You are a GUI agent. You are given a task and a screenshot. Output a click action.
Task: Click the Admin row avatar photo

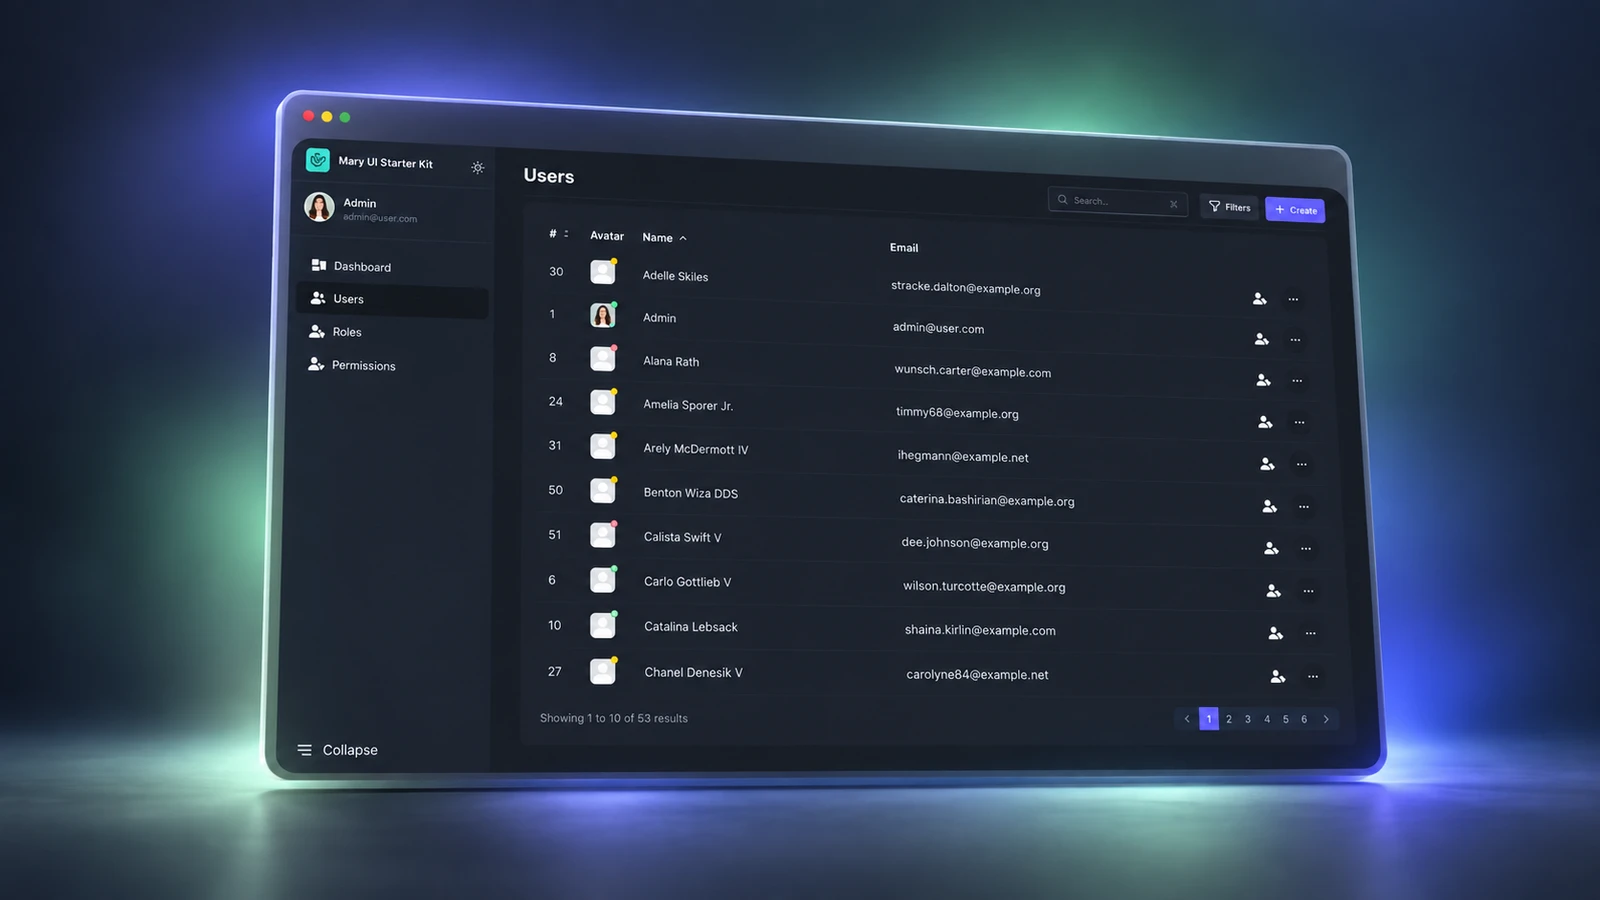pos(603,315)
